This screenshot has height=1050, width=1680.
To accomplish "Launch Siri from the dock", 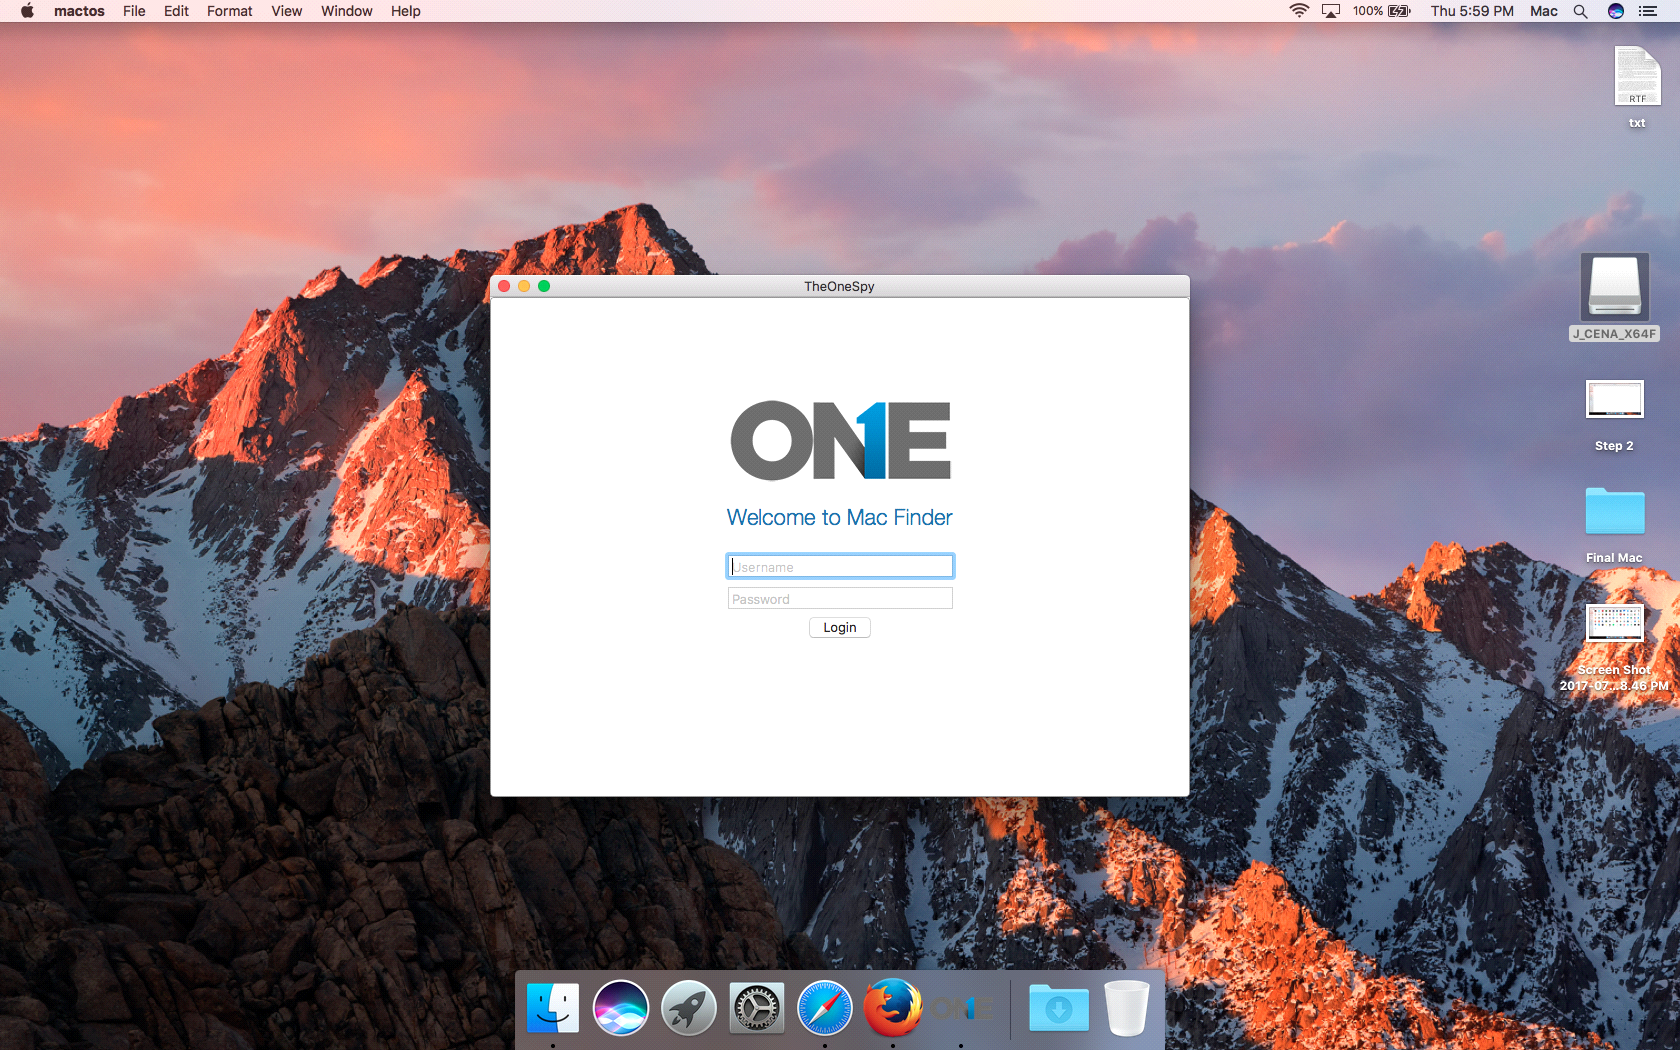I will pos(621,1008).
